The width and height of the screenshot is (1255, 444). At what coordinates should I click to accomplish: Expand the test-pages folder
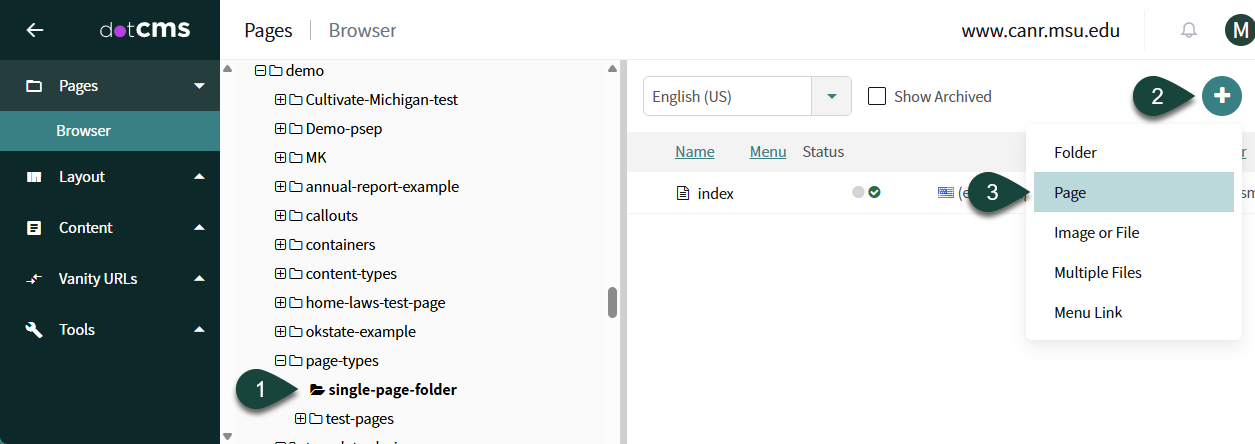[x=300, y=419]
